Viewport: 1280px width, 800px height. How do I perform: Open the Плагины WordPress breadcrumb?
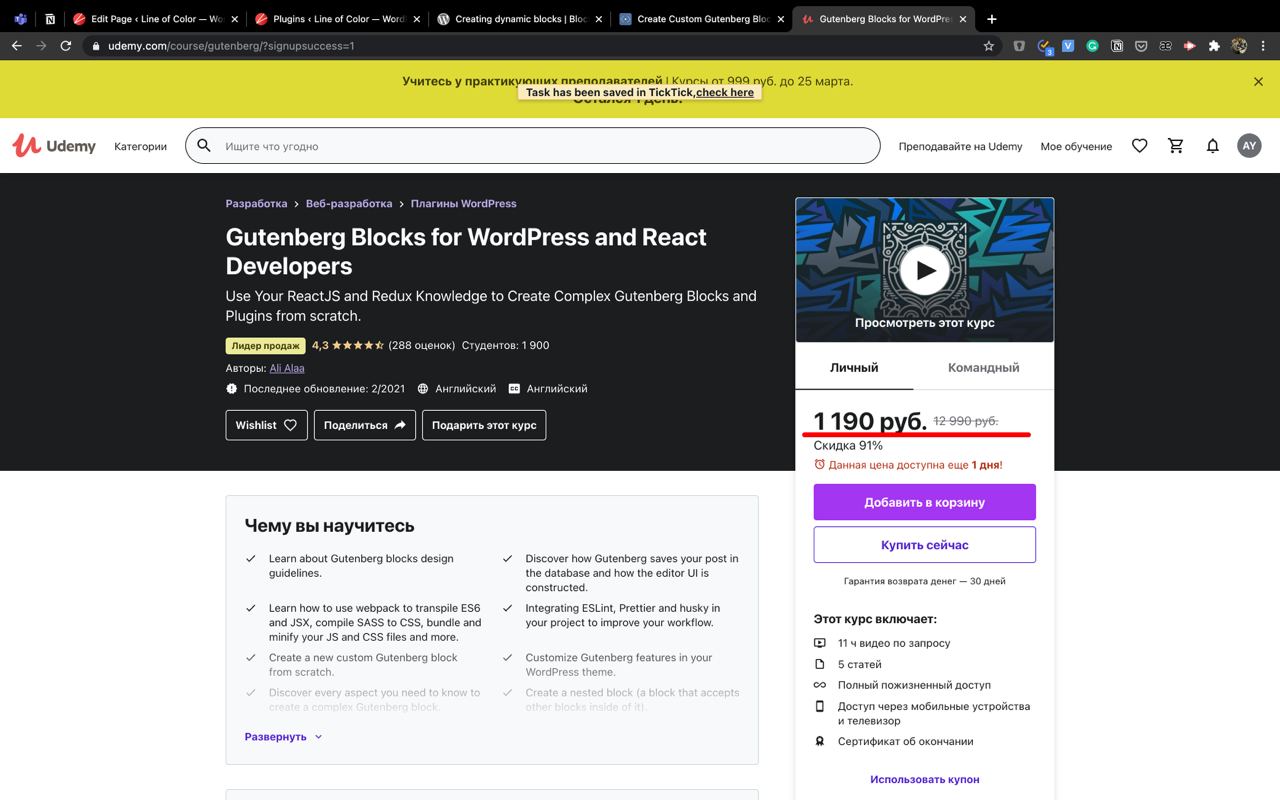464,203
